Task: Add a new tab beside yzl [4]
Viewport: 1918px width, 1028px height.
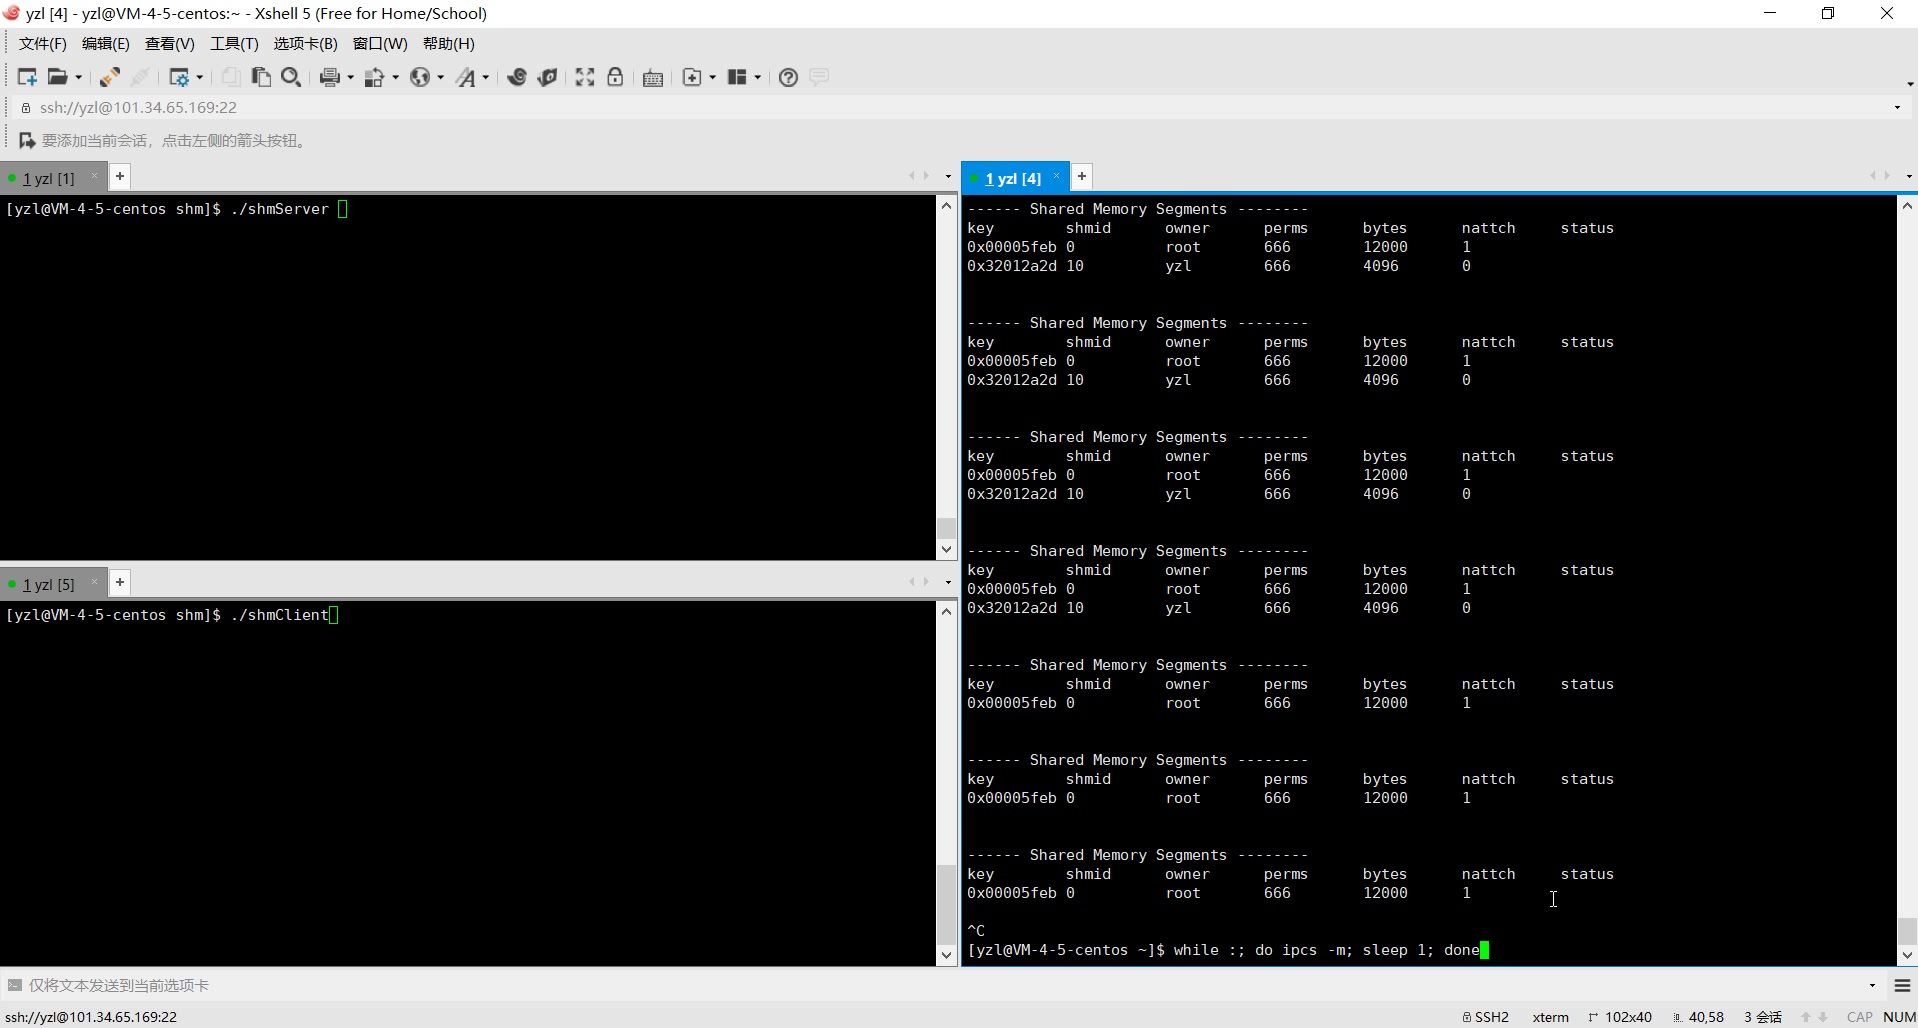Action: (x=1082, y=177)
